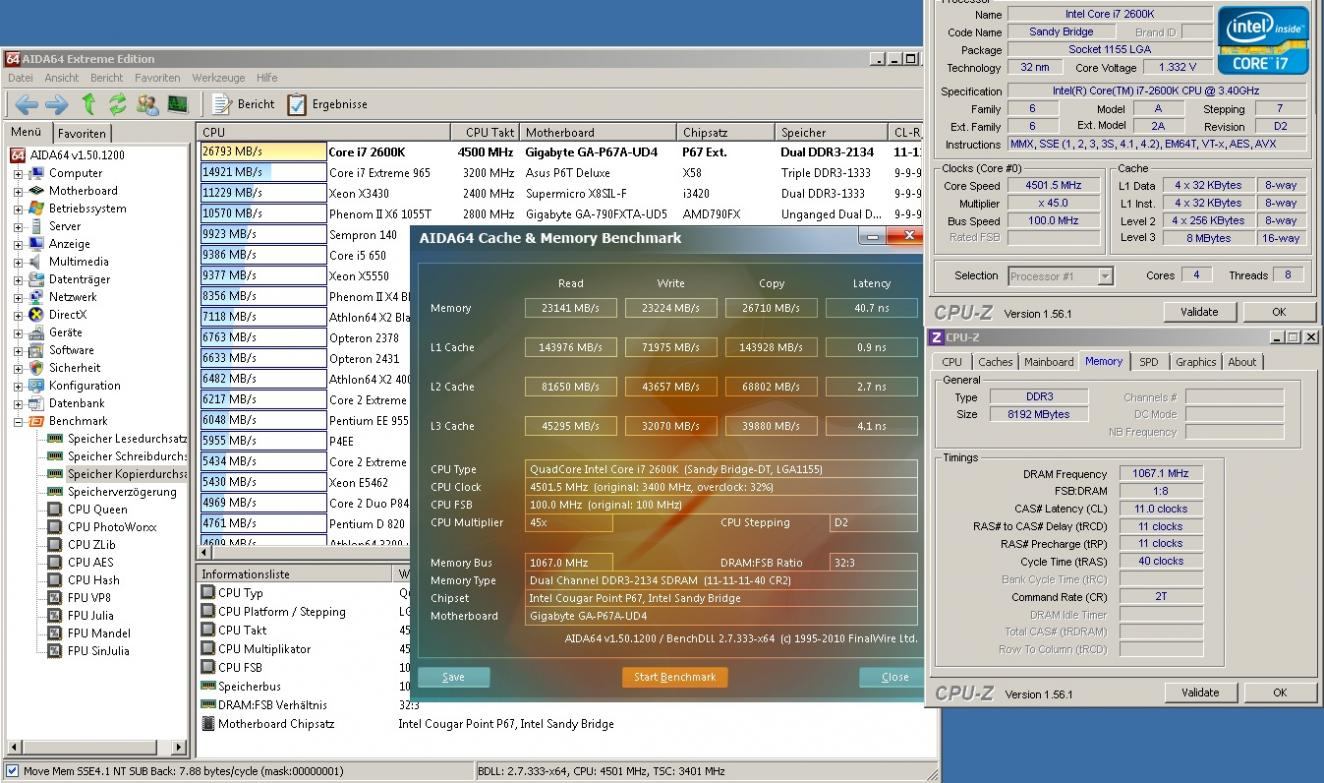
Task: Select Speicher Schreibdurchsatz benchmark
Action: pyautogui.click(x=117, y=456)
